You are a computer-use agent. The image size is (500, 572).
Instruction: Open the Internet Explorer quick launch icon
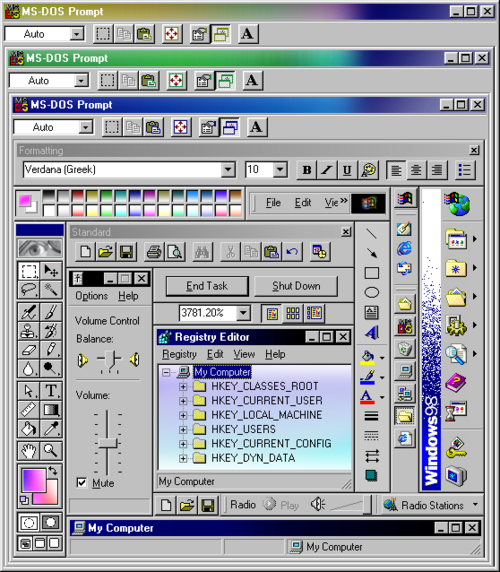point(404,248)
